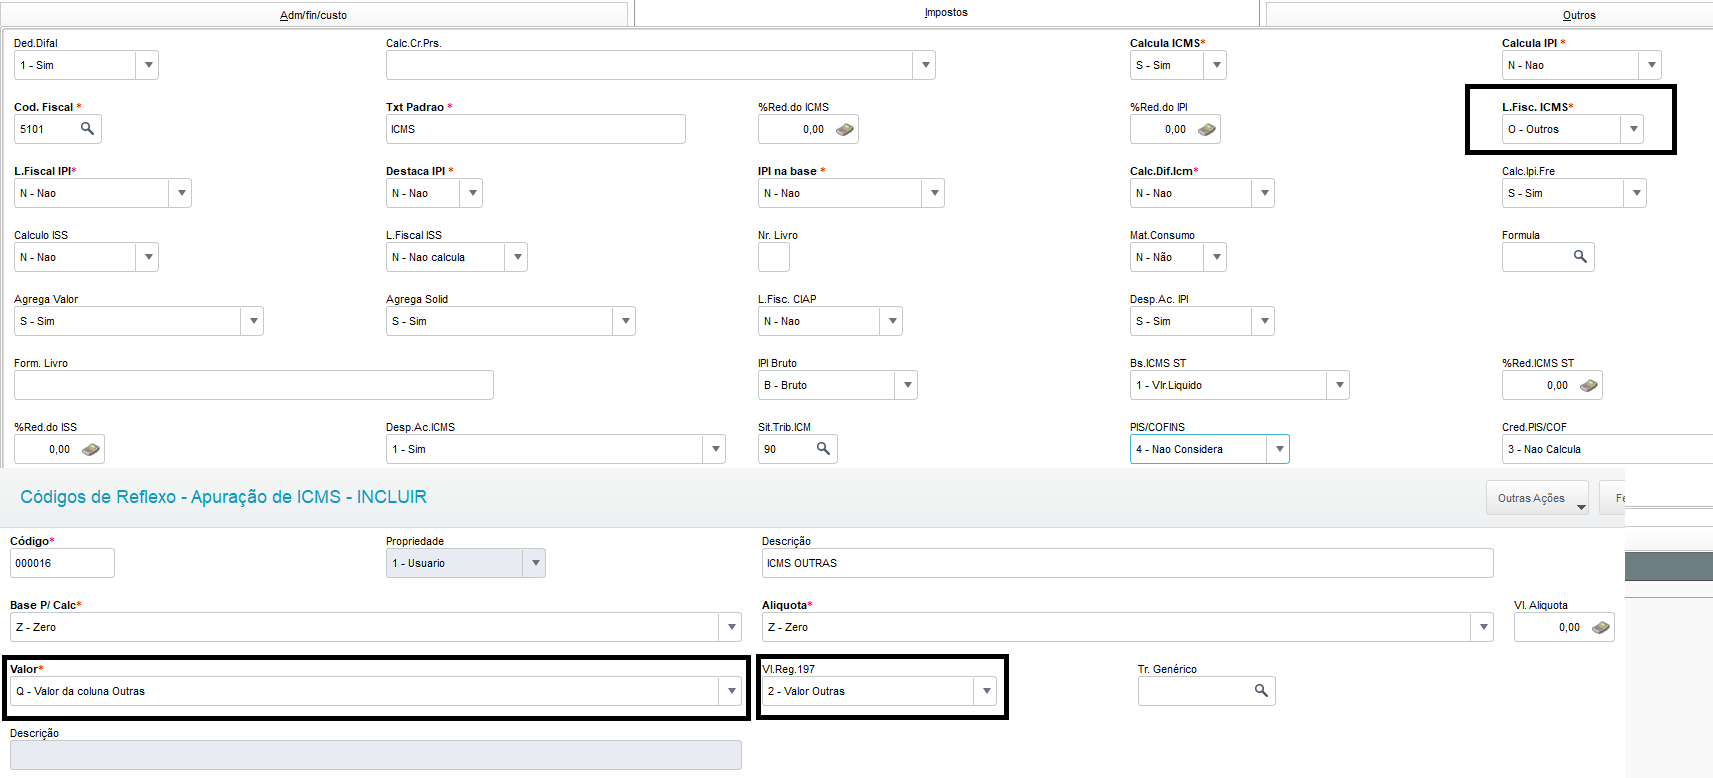The width and height of the screenshot is (1713, 778).
Task: Expand the L.Fisc. ICMS dropdown
Action: pos(1633,129)
